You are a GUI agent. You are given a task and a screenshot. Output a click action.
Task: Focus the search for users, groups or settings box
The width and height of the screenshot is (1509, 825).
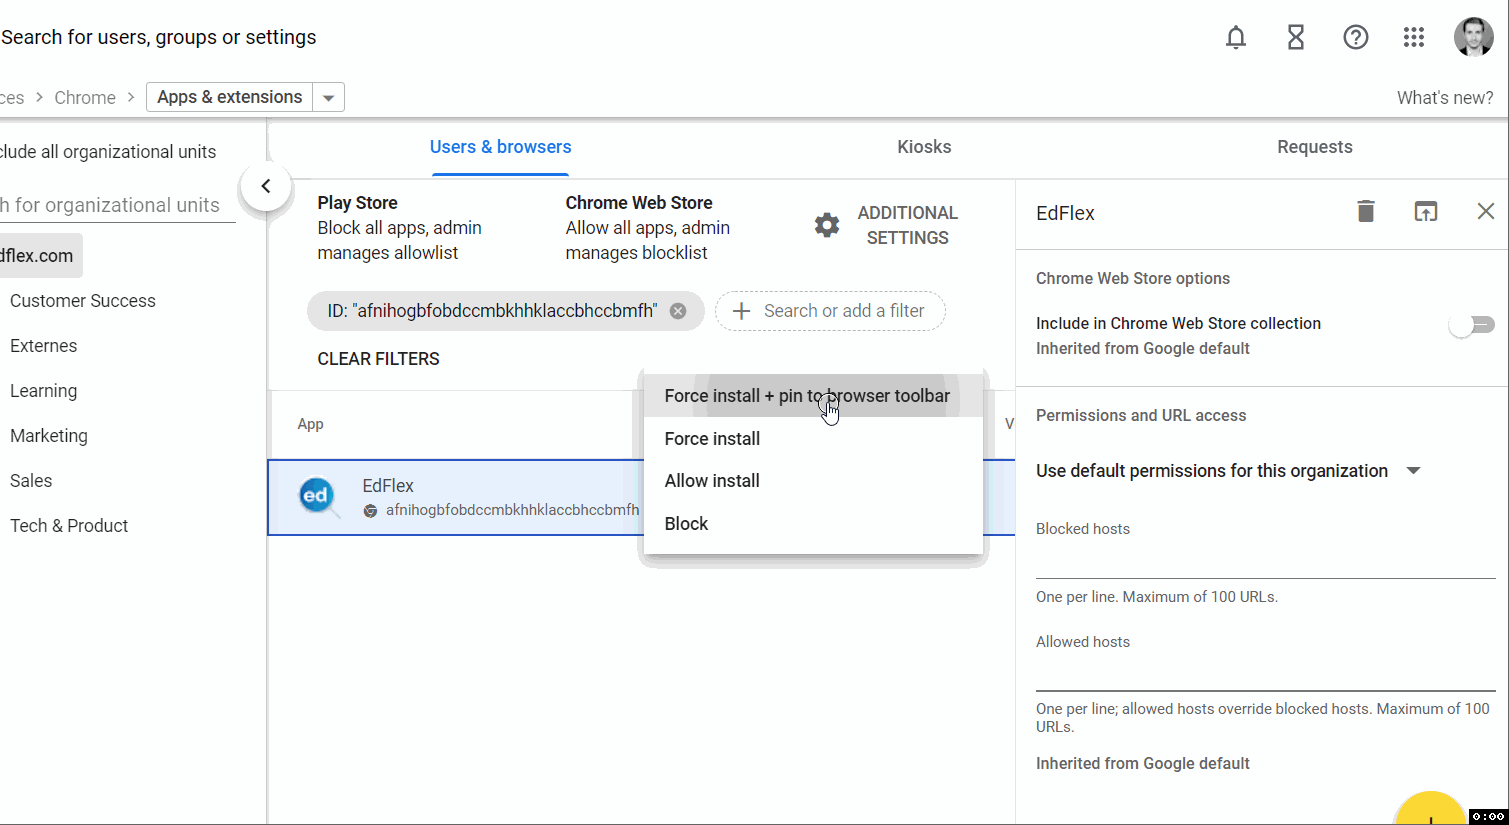(x=159, y=38)
